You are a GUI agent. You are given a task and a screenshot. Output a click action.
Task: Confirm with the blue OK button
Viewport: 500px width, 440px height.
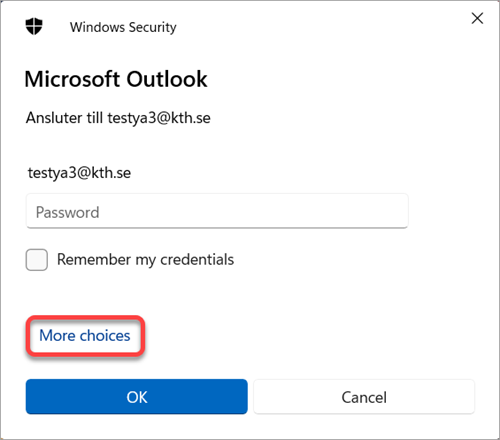(137, 397)
